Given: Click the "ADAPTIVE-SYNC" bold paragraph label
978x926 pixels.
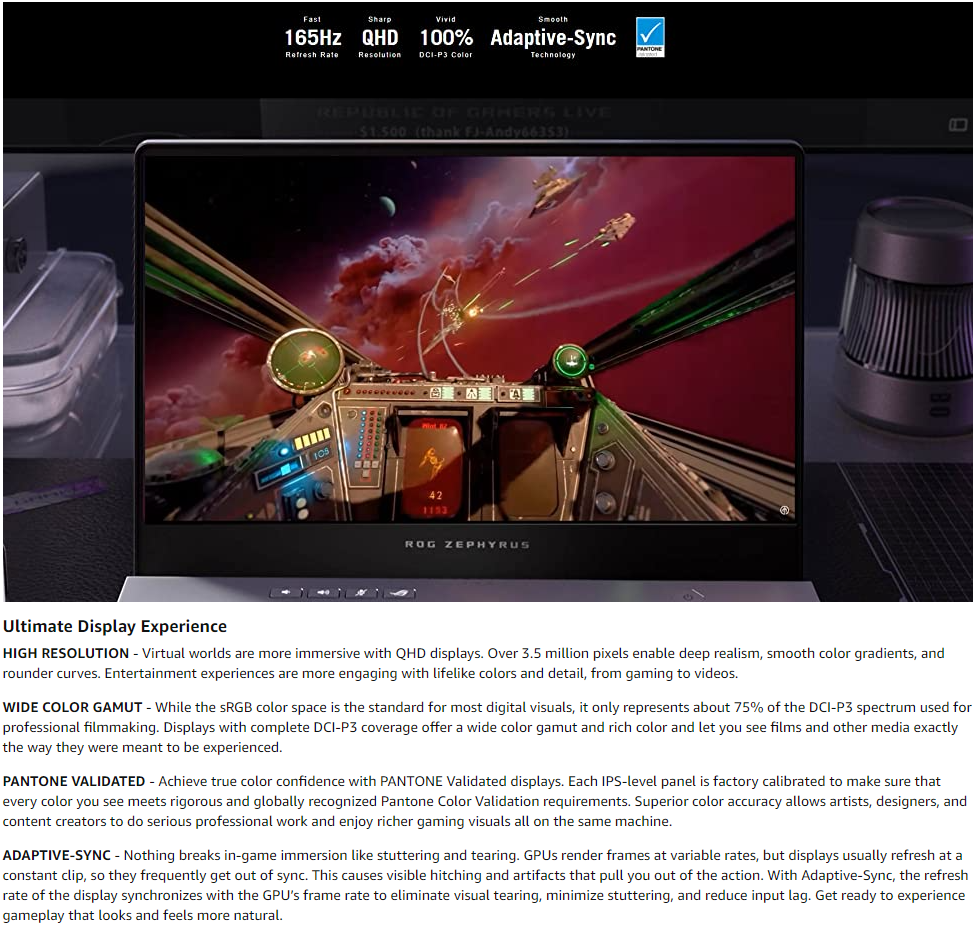Looking at the screenshot, I should coord(57,855).
